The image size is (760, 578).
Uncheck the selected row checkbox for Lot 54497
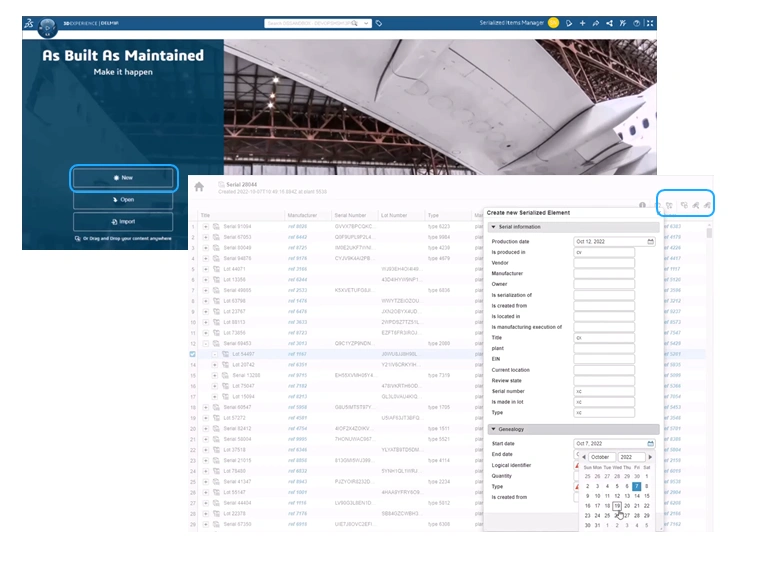coord(192,354)
